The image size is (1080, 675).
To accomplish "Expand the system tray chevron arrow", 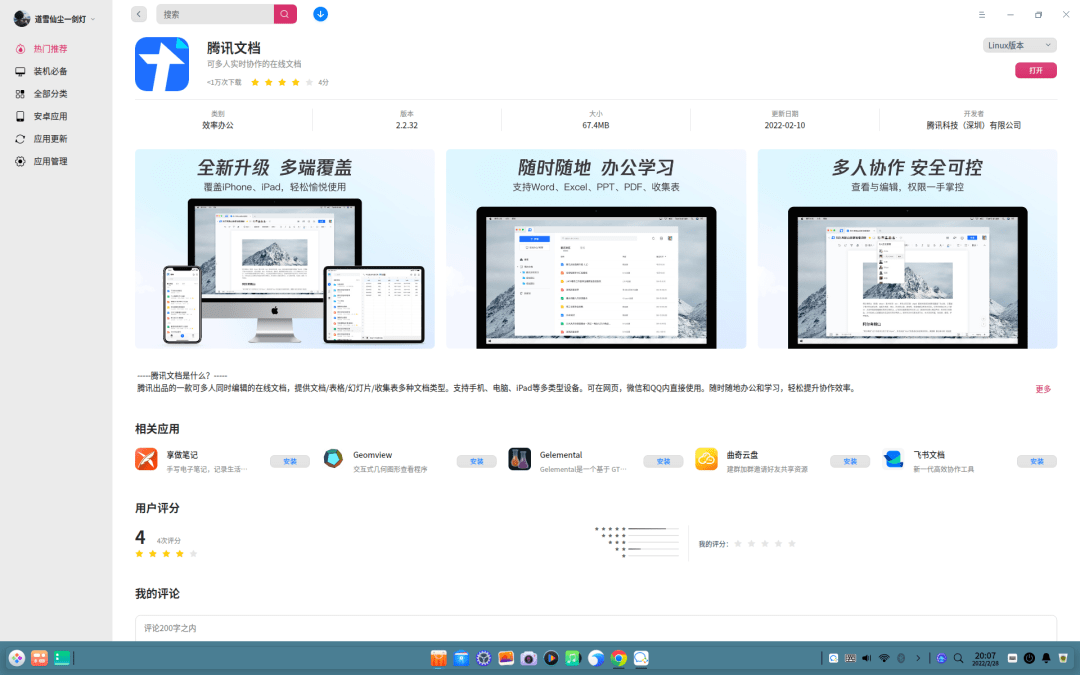I will [918, 658].
